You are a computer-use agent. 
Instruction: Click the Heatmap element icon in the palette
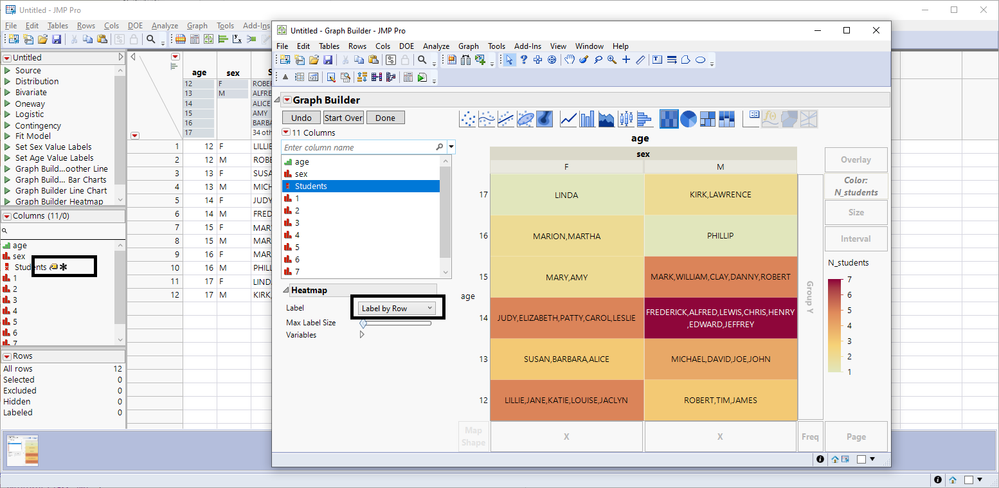[669, 119]
